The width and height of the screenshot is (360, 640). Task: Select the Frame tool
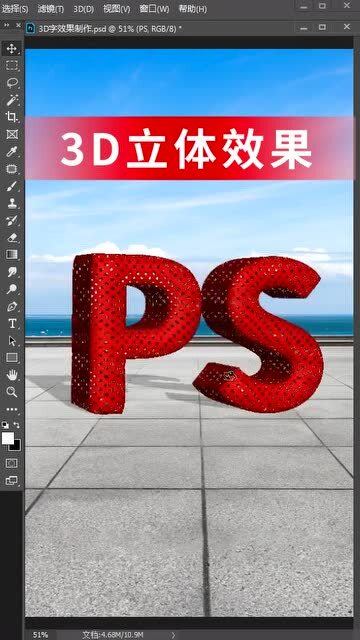point(12,134)
